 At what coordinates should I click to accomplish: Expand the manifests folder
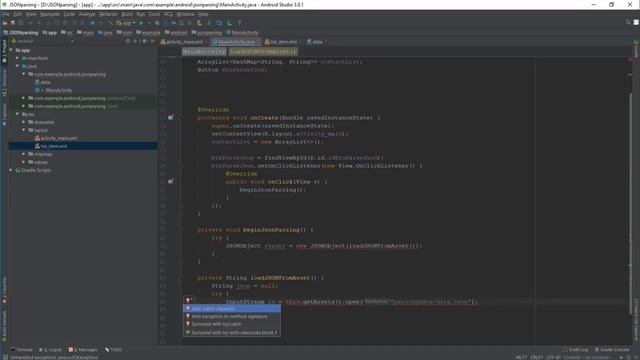pyautogui.click(x=18, y=58)
